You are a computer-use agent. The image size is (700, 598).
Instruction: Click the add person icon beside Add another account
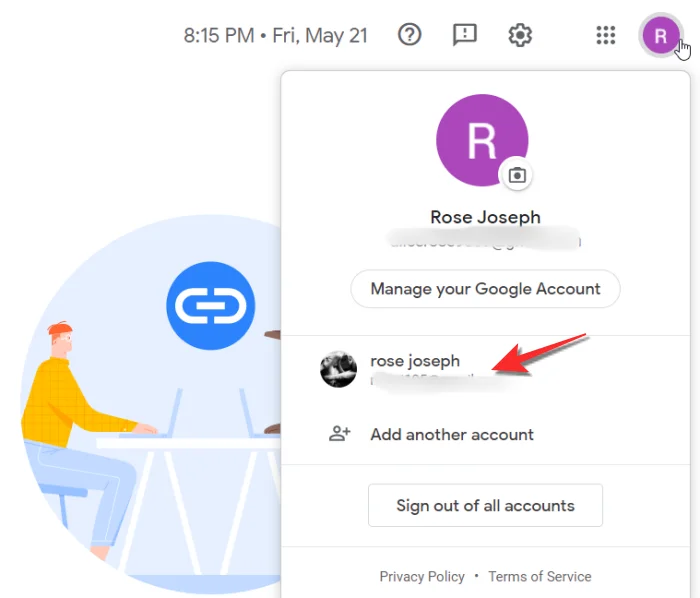click(x=340, y=434)
